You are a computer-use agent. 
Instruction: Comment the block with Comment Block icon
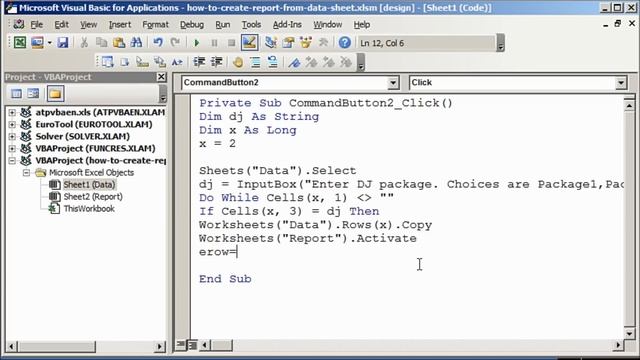256,62
